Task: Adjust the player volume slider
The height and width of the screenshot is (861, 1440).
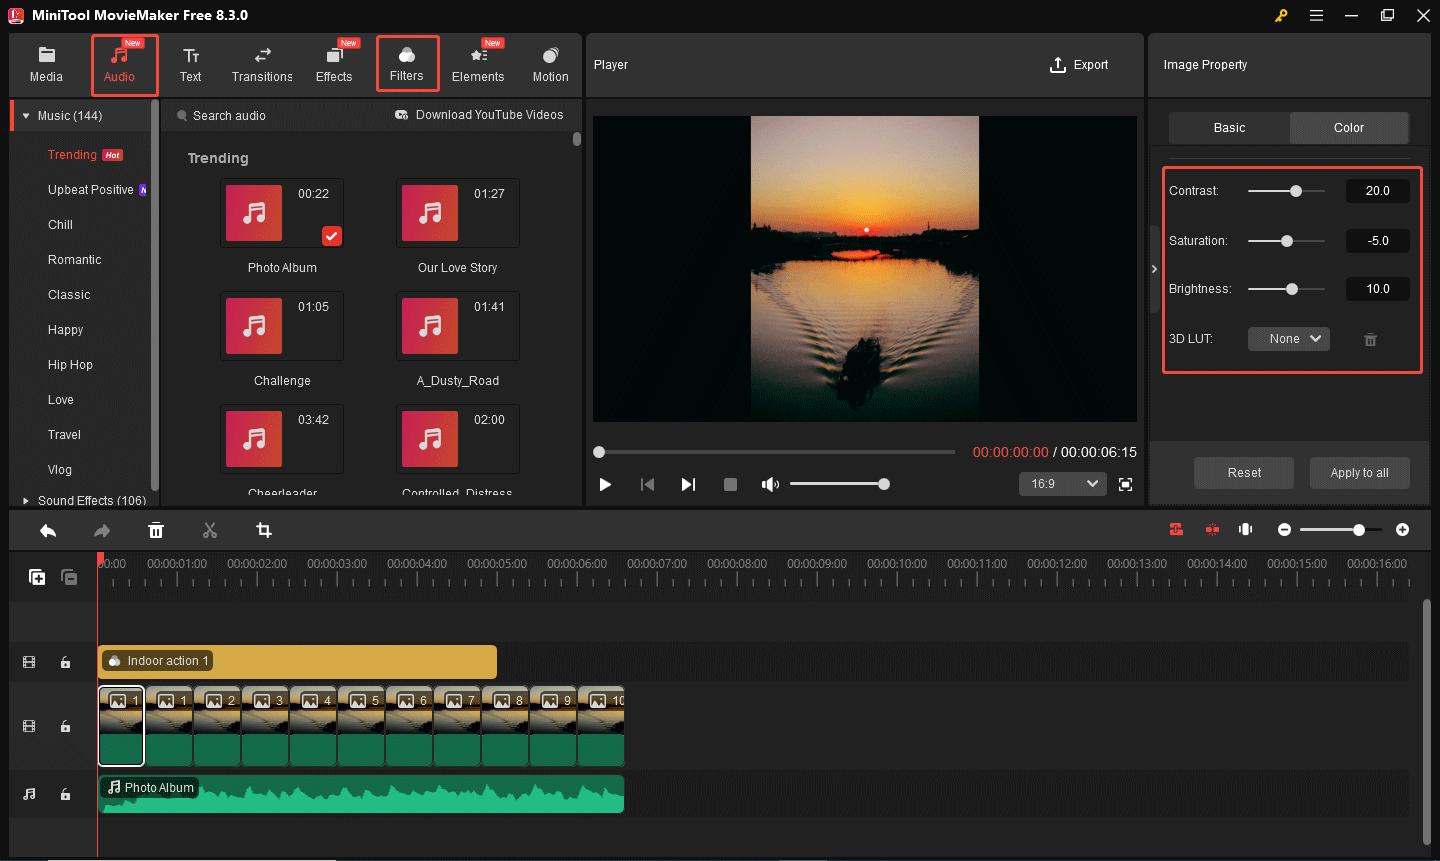Action: [838, 484]
